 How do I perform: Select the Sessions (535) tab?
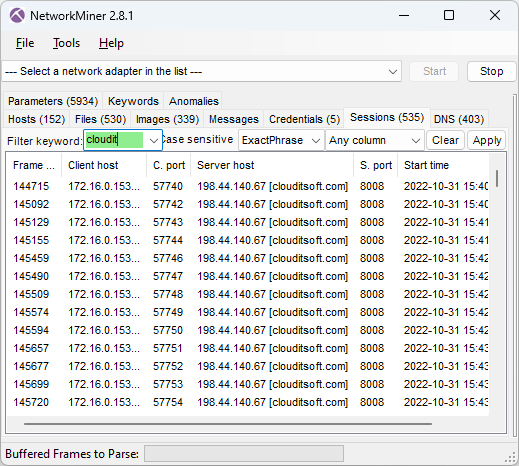click(x=387, y=117)
